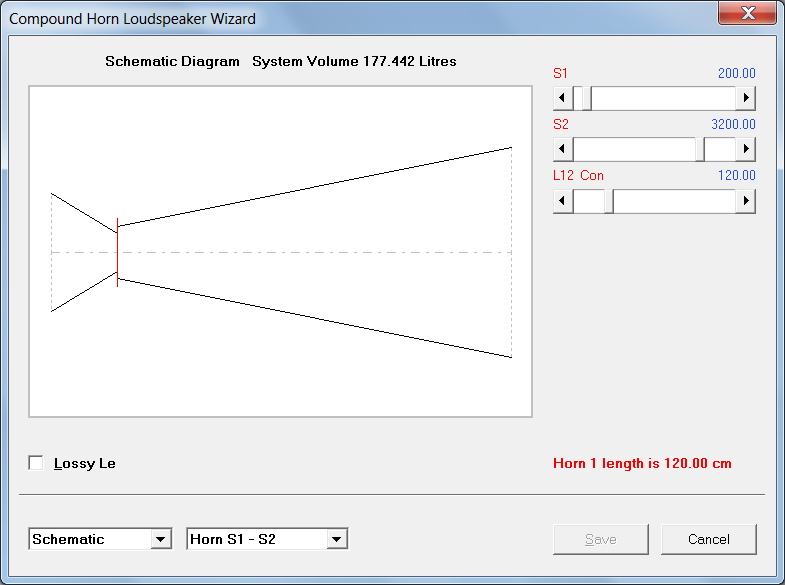
Task: Close the Compound Horn Loudspeaker Wizard window
Action: tap(747, 13)
